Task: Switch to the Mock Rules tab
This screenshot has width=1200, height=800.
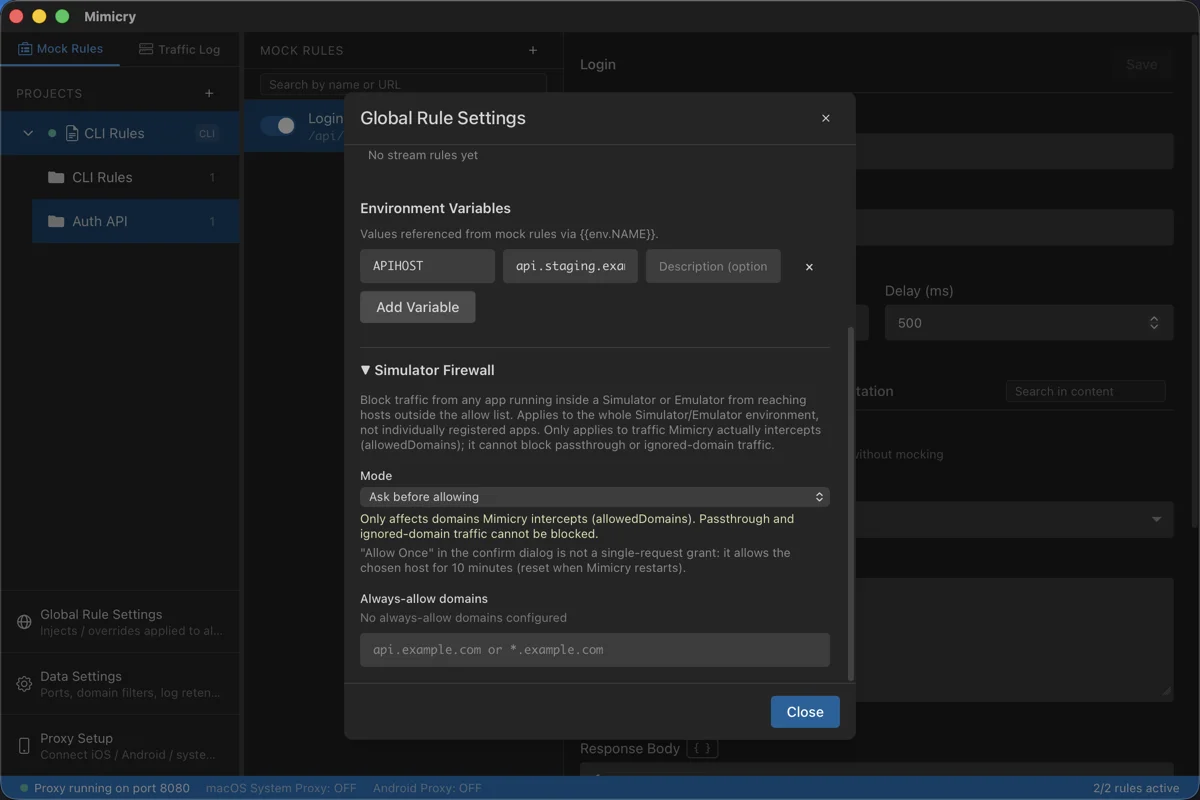Action: coord(60,49)
